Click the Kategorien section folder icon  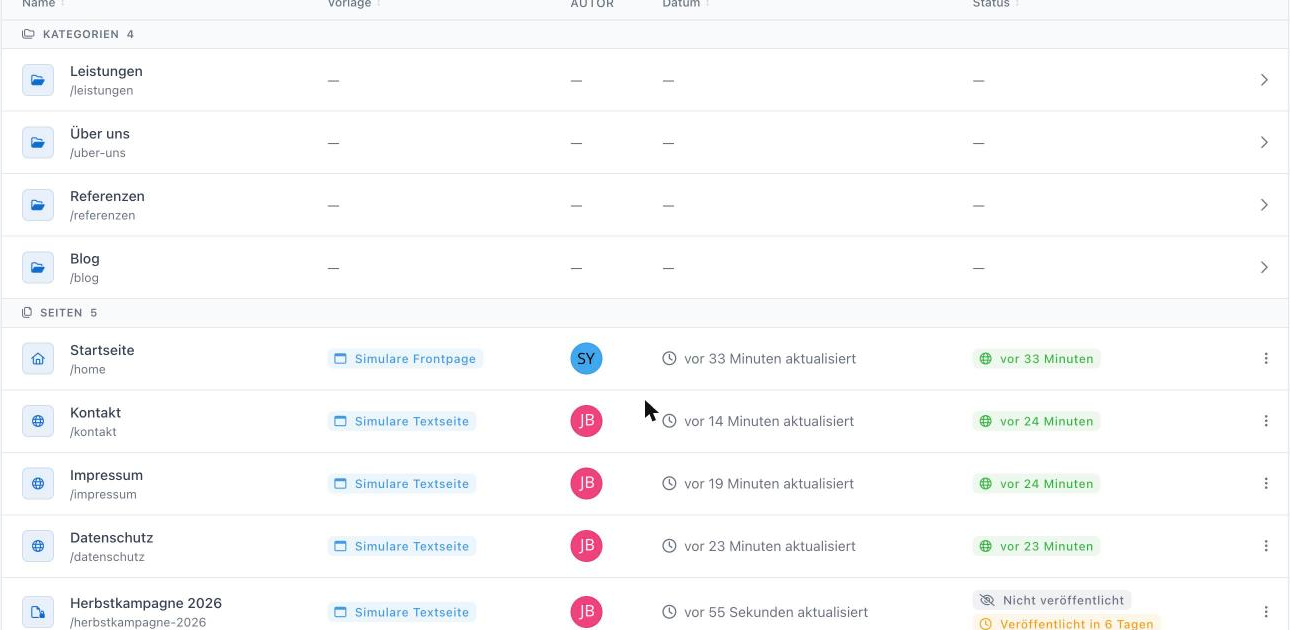coord(28,34)
